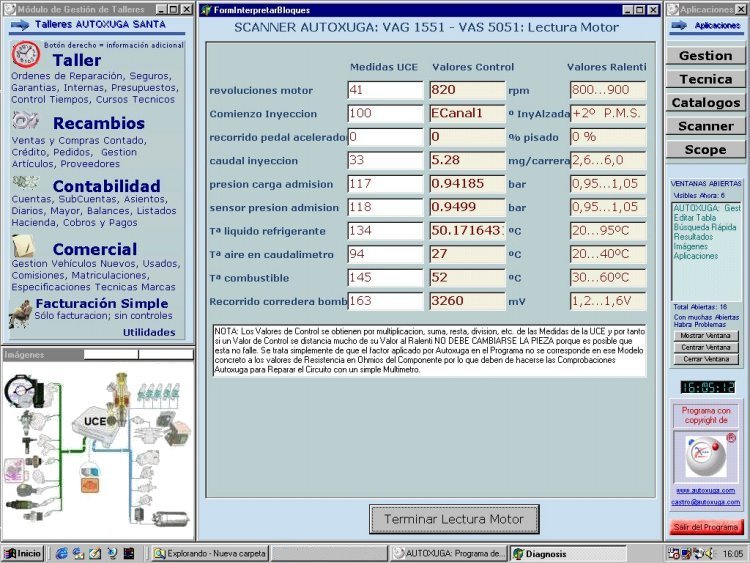Select 'Resultados' in open windows list
This screenshot has height=563, width=750.
pyautogui.click(x=693, y=237)
